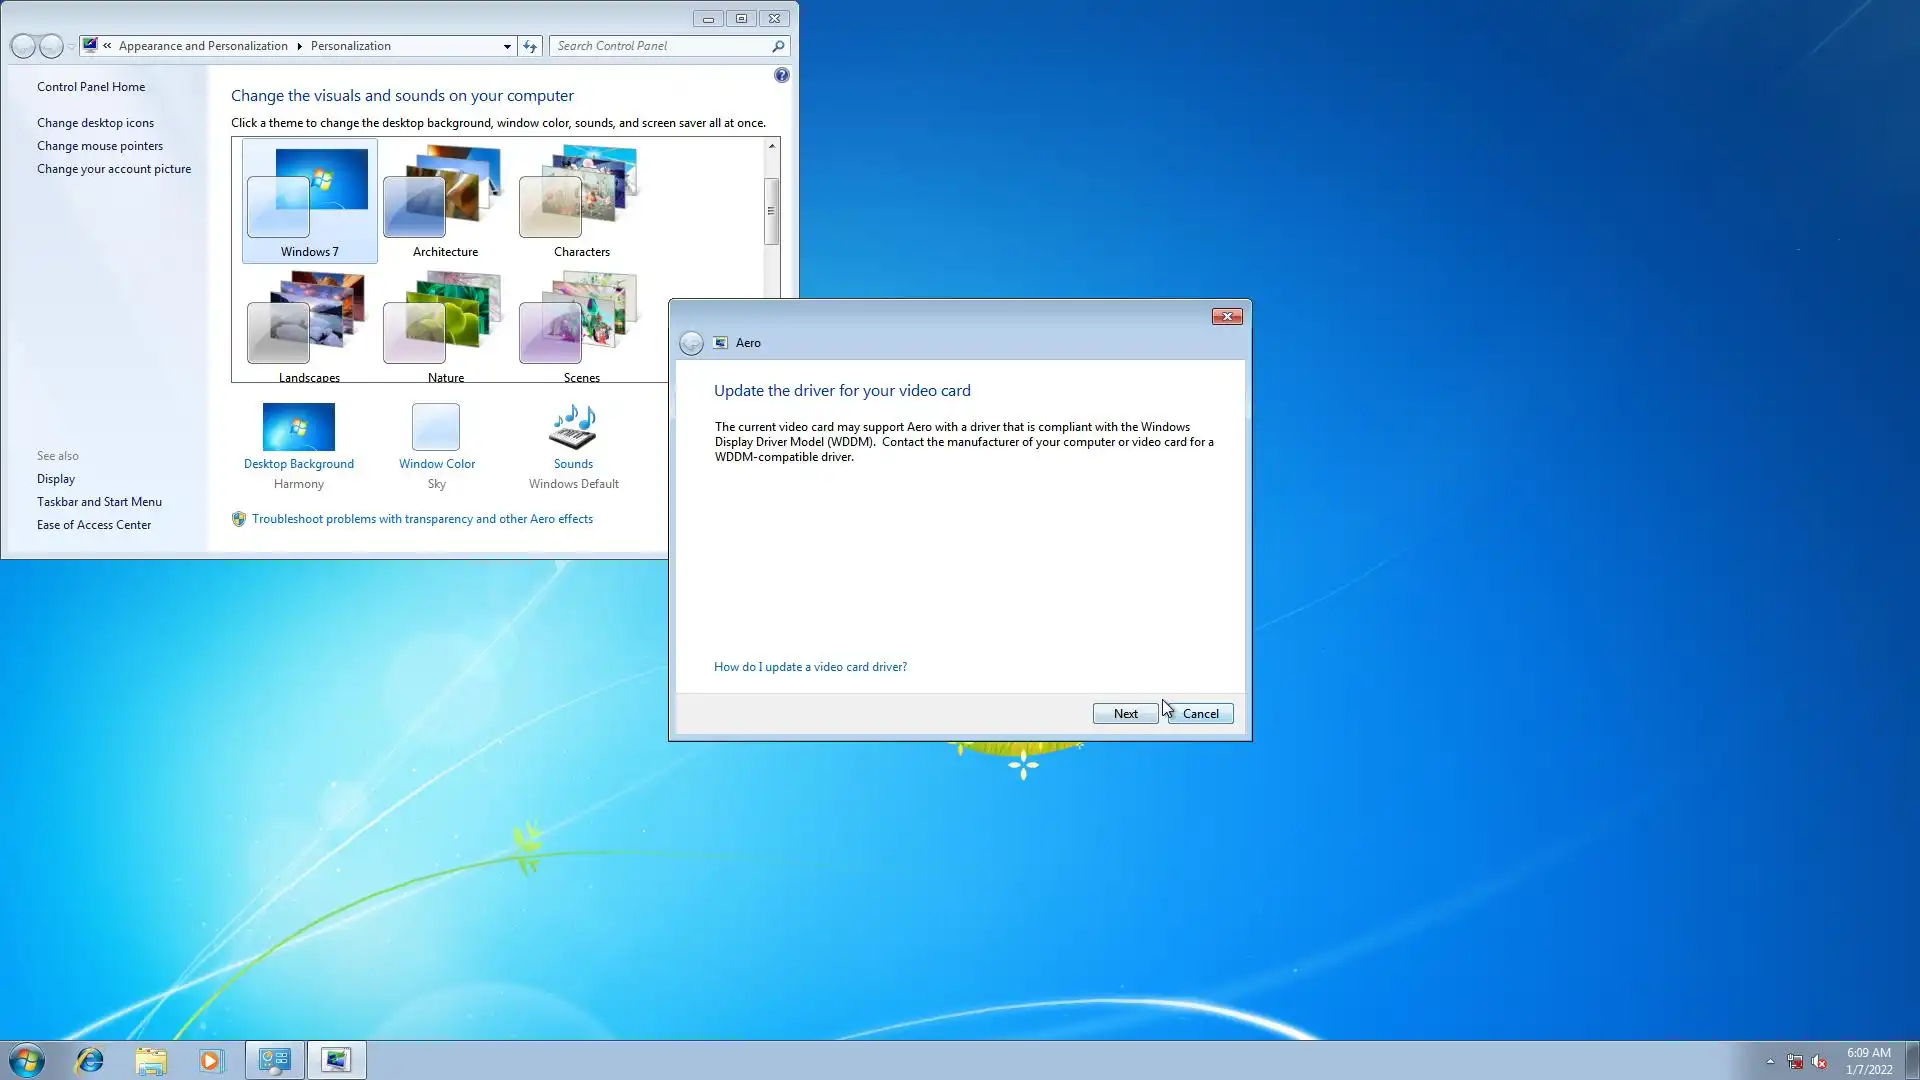Click the theme list scroll up arrow
Image resolution: width=1920 pixels, height=1080 pixels.
[771, 146]
